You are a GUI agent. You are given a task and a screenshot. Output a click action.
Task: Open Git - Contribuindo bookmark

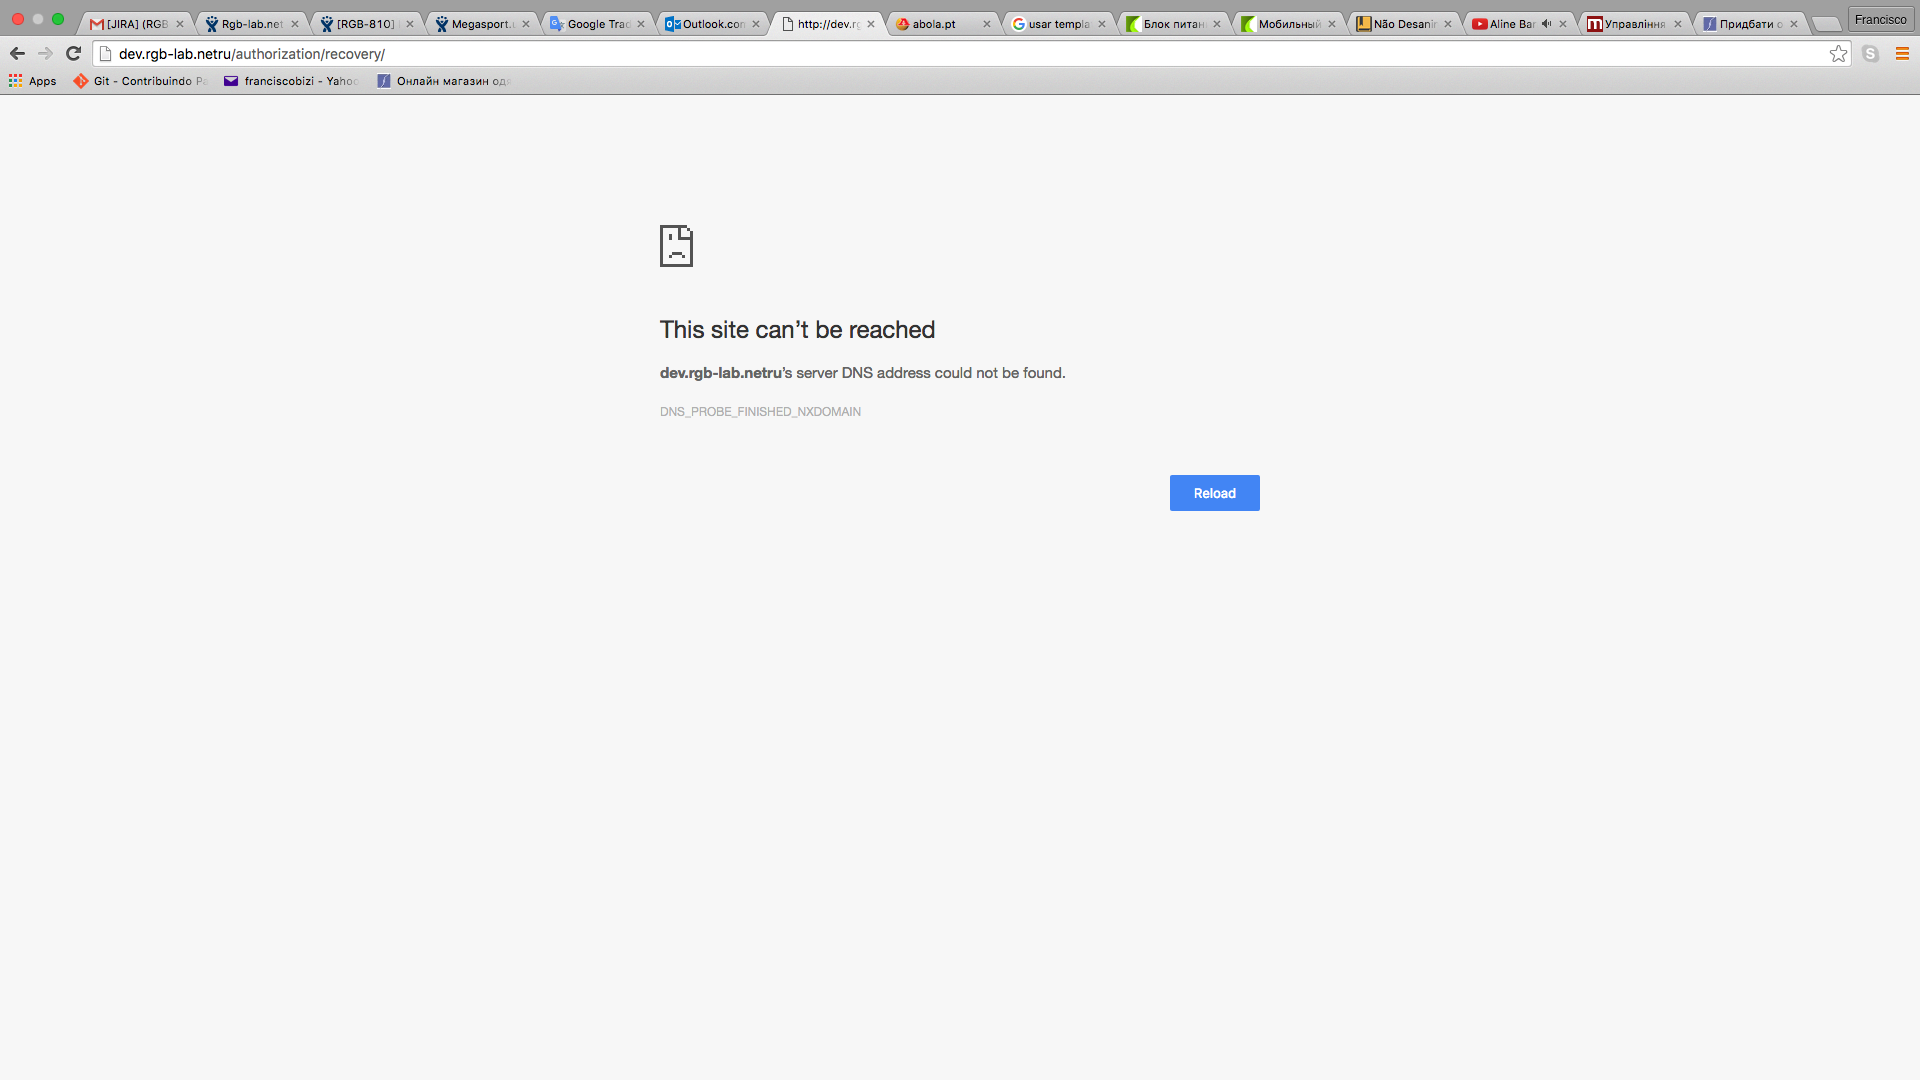[140, 81]
